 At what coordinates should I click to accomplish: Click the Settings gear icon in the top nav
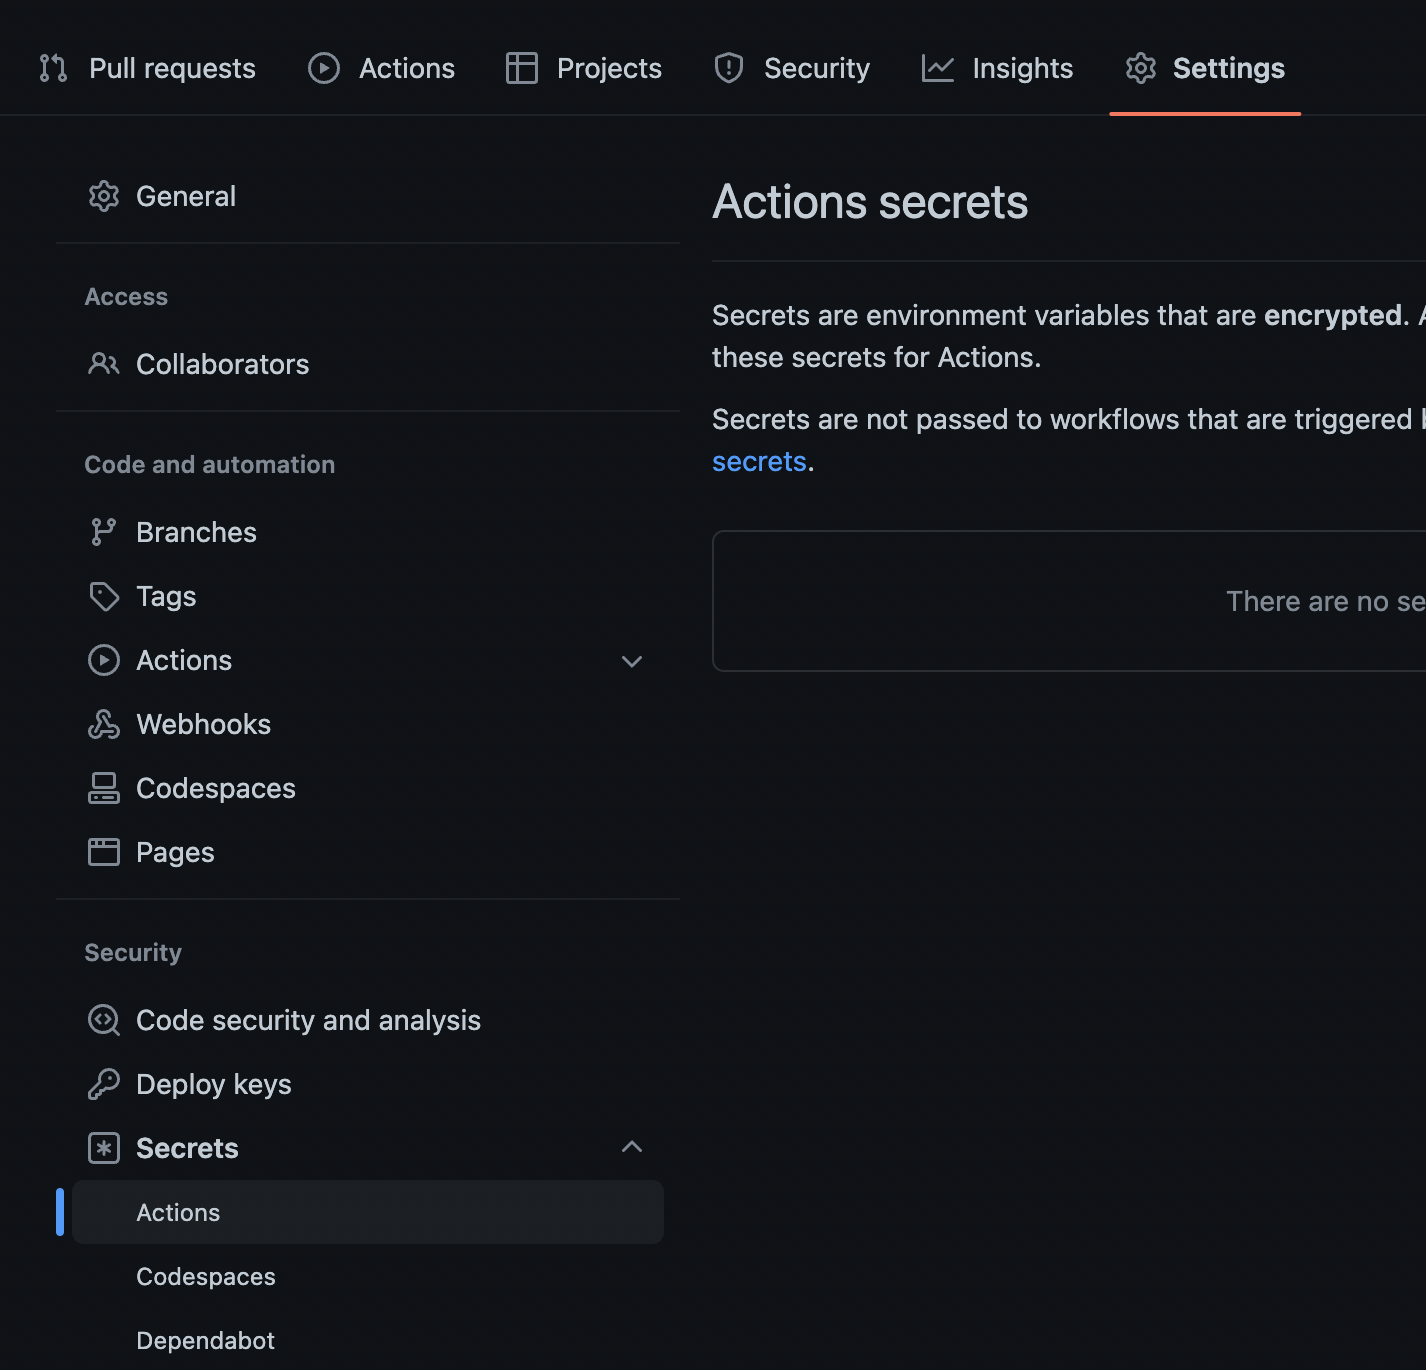click(x=1141, y=68)
